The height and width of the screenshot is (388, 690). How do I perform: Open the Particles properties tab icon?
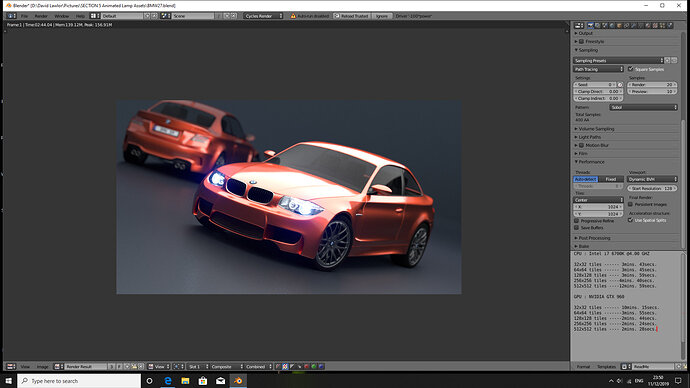pyautogui.click(x=662, y=26)
